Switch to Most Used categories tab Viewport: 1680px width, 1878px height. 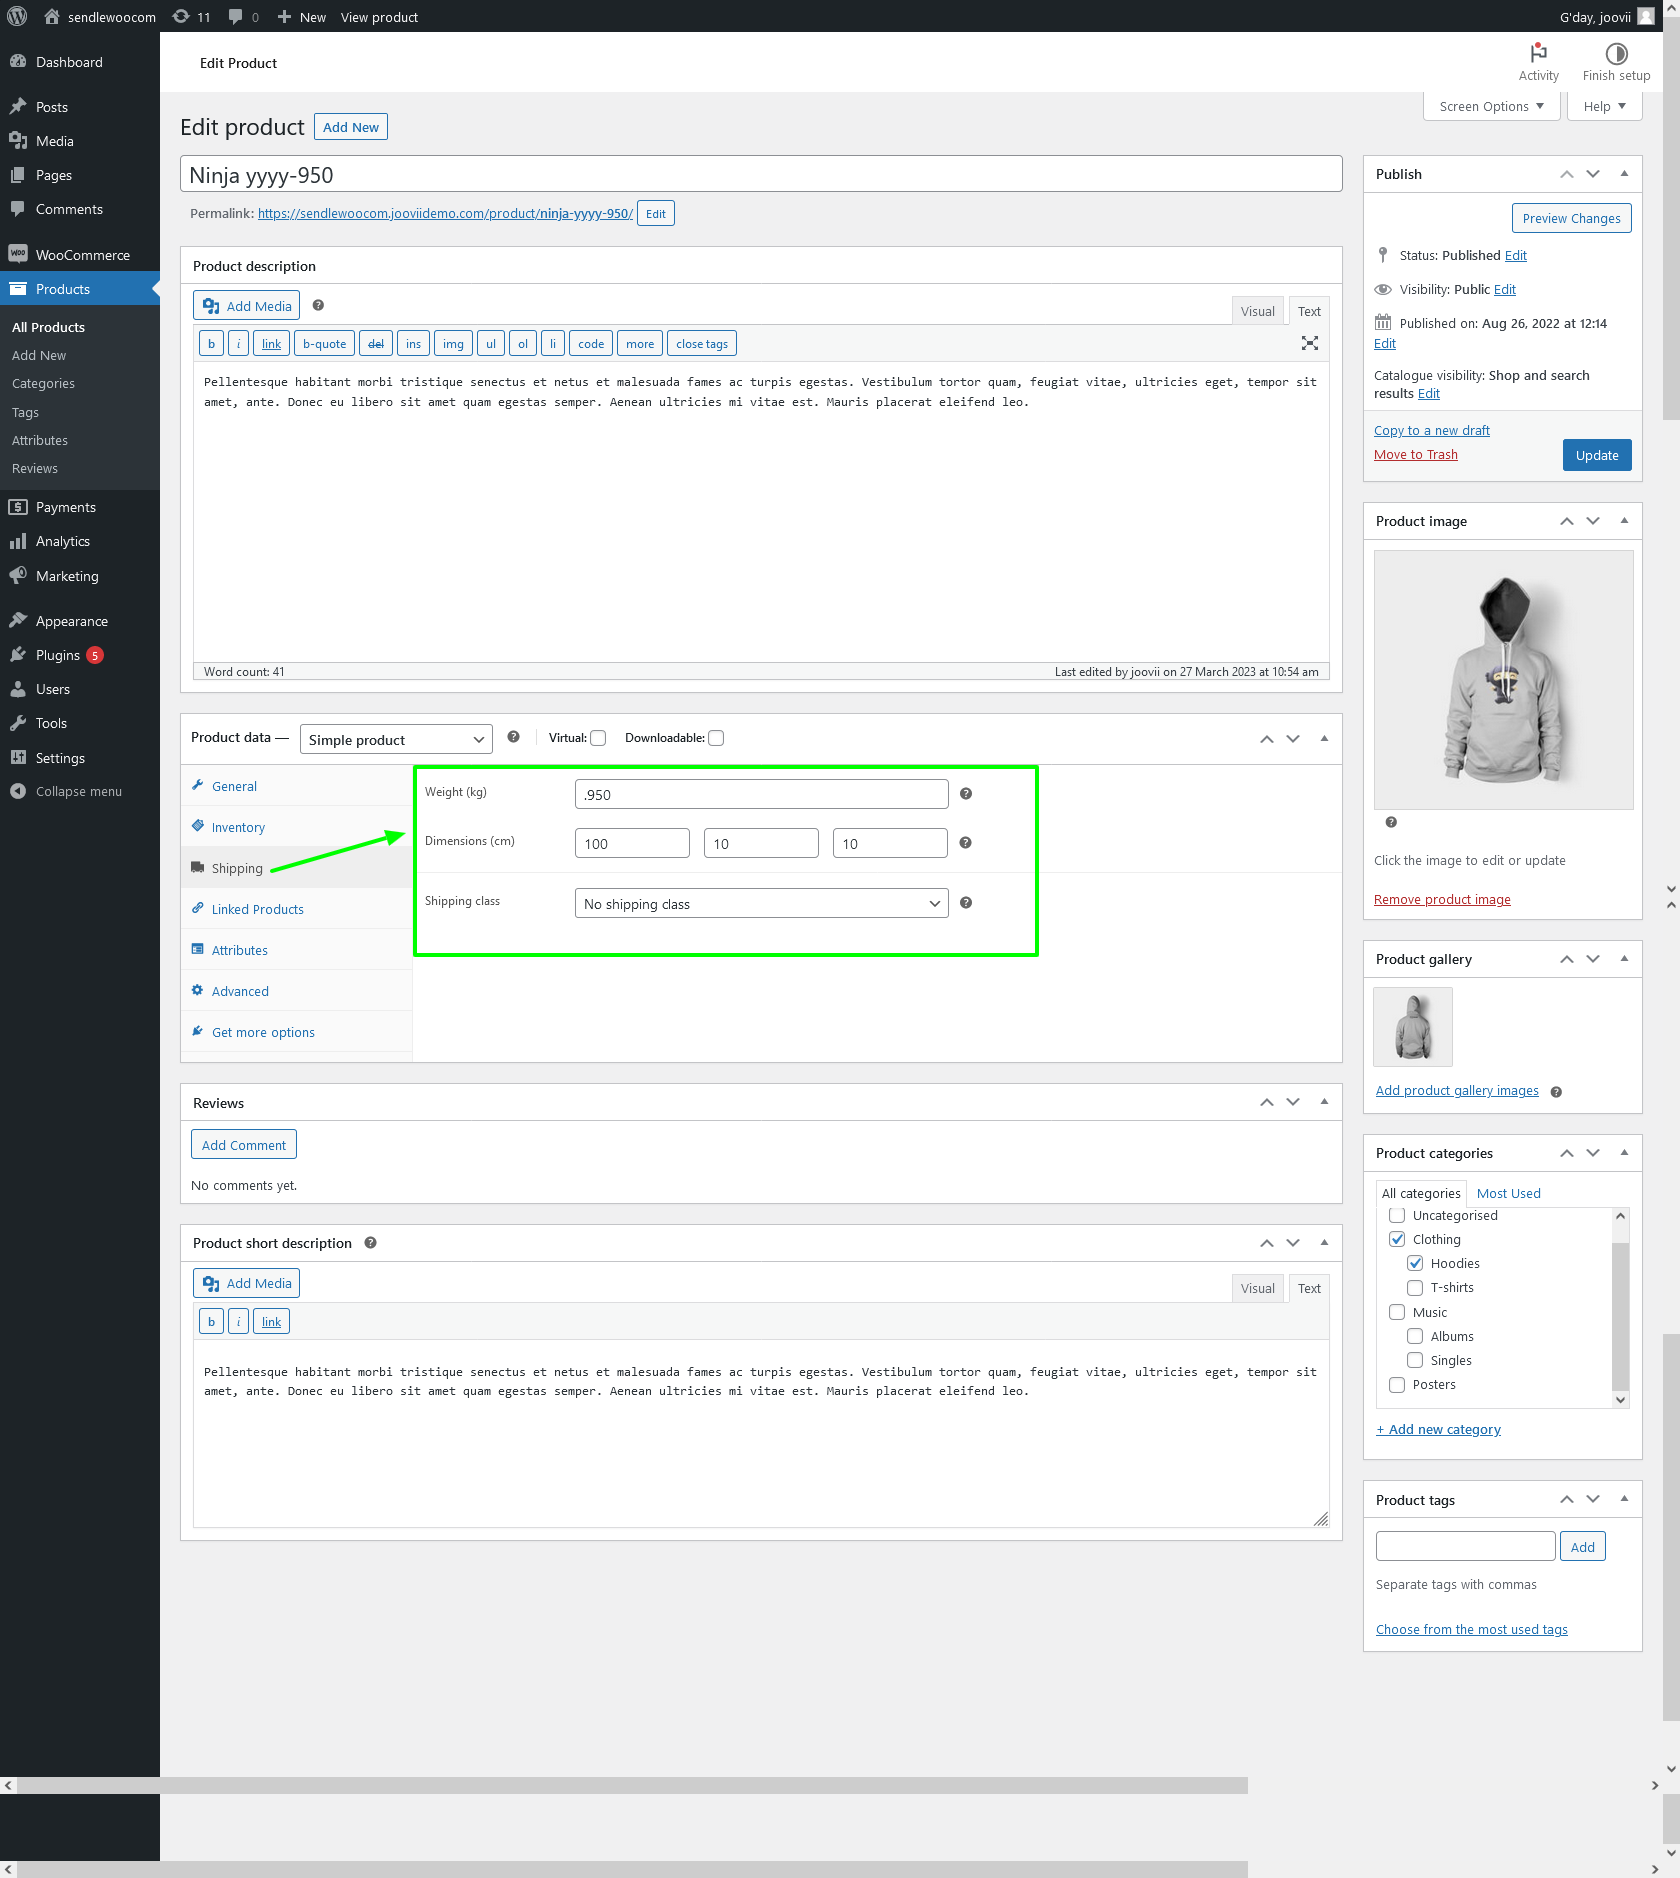(x=1508, y=1193)
